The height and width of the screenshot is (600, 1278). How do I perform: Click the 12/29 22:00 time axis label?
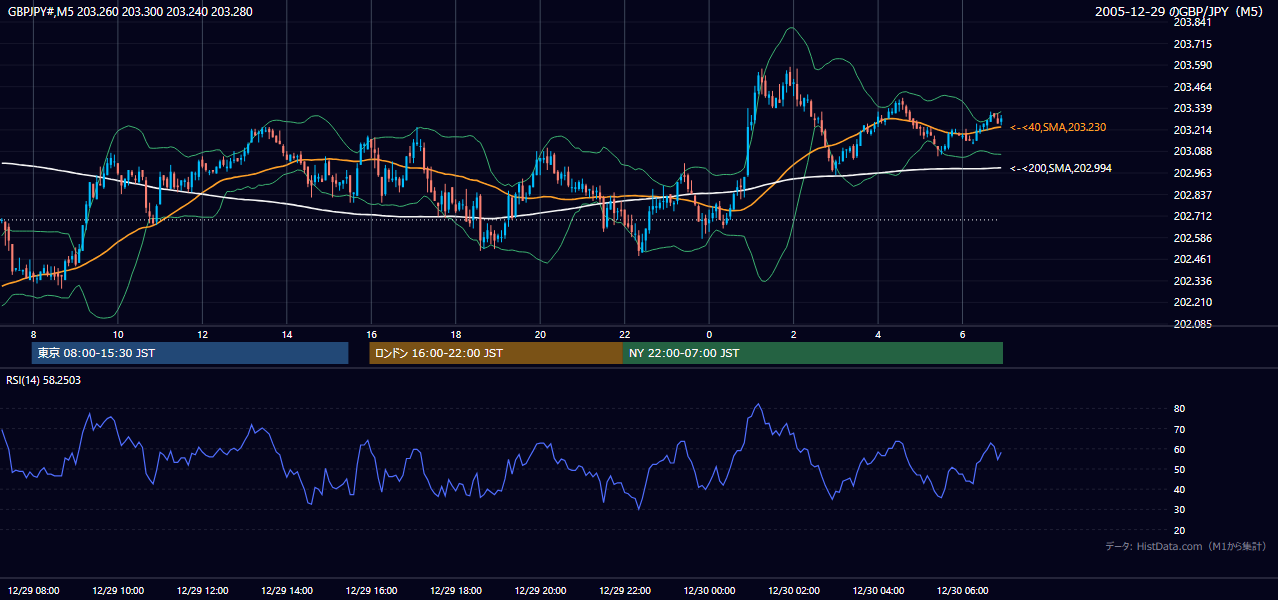click(625, 591)
